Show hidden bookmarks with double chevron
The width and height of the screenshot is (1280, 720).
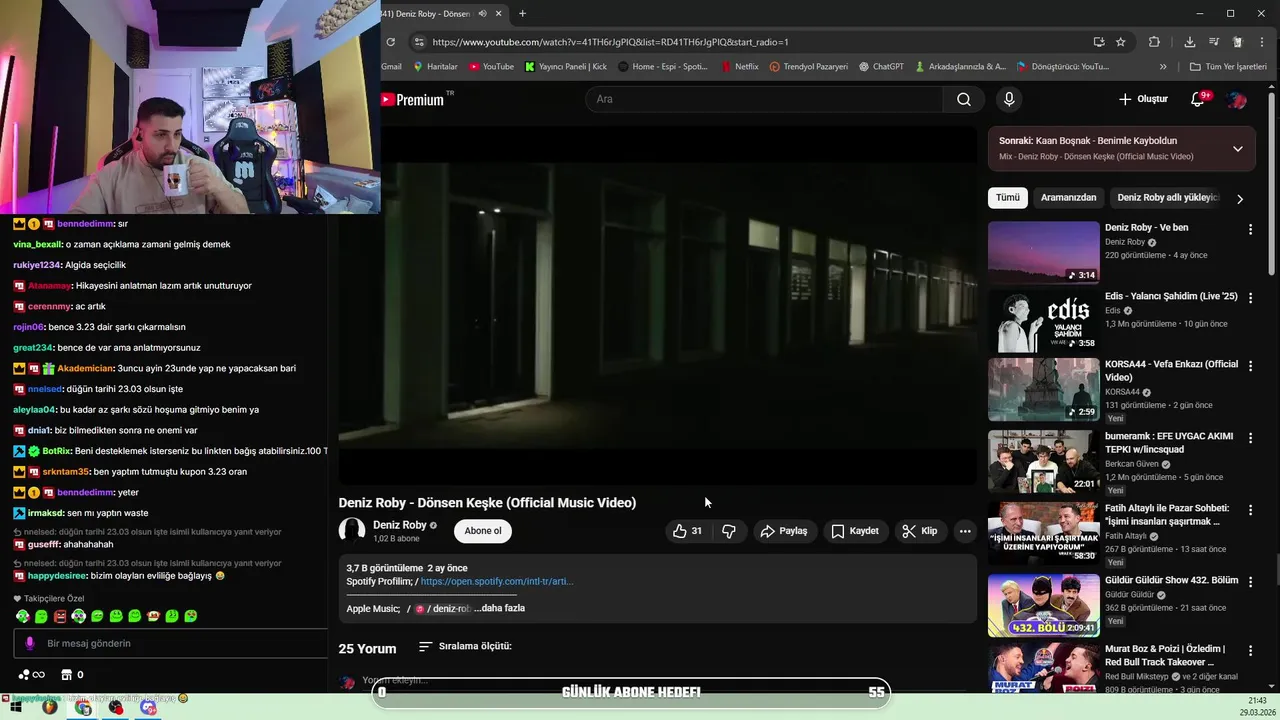pos(1163,67)
